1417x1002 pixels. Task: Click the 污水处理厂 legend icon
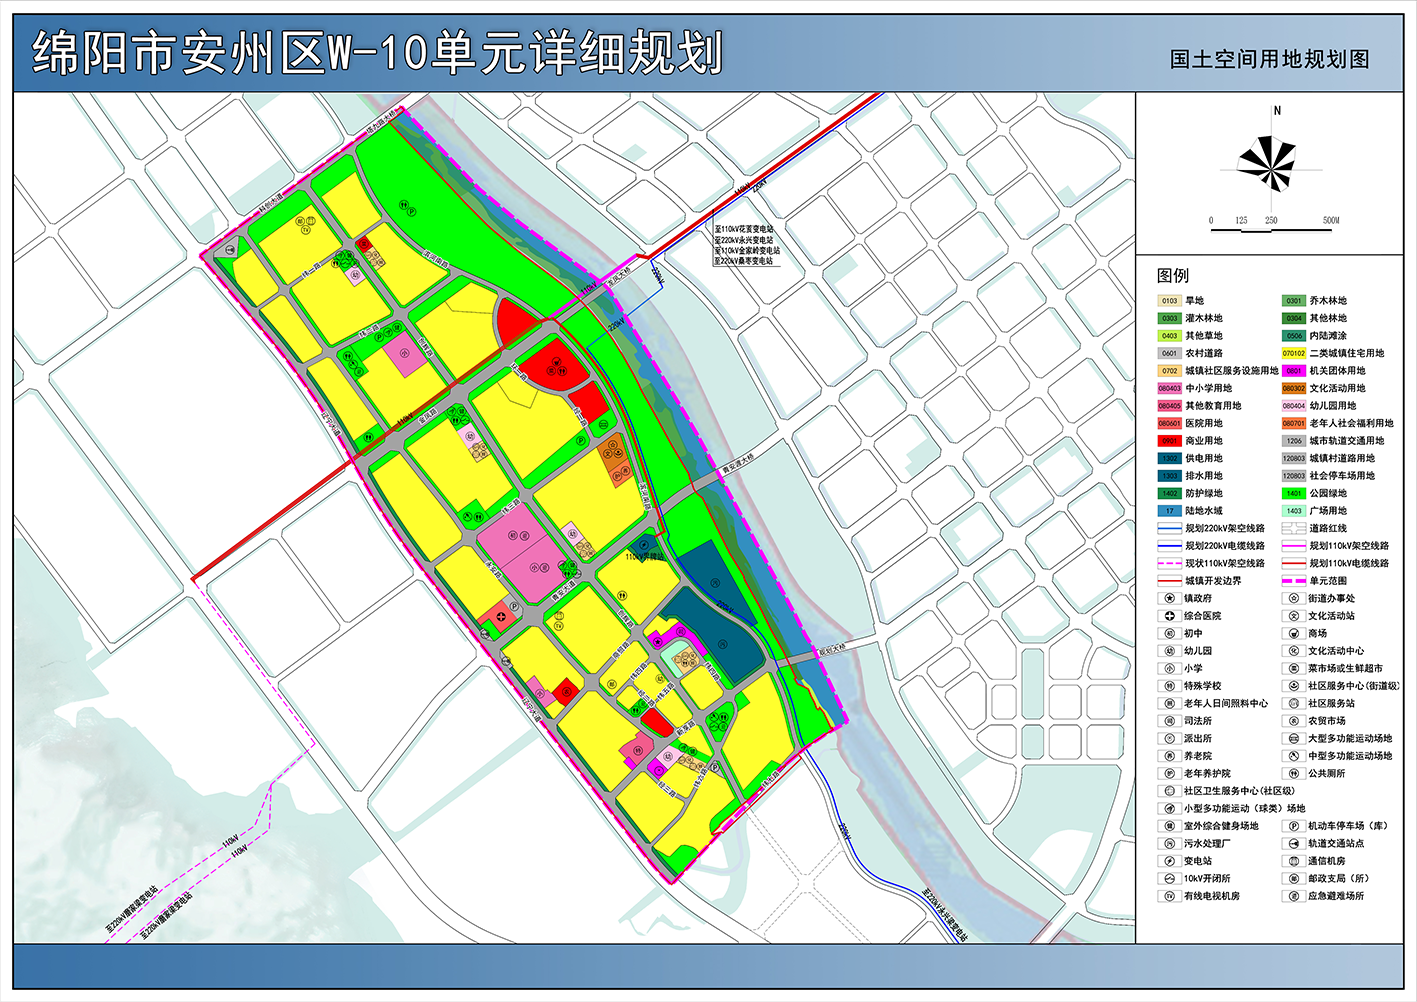pyautogui.click(x=1168, y=843)
